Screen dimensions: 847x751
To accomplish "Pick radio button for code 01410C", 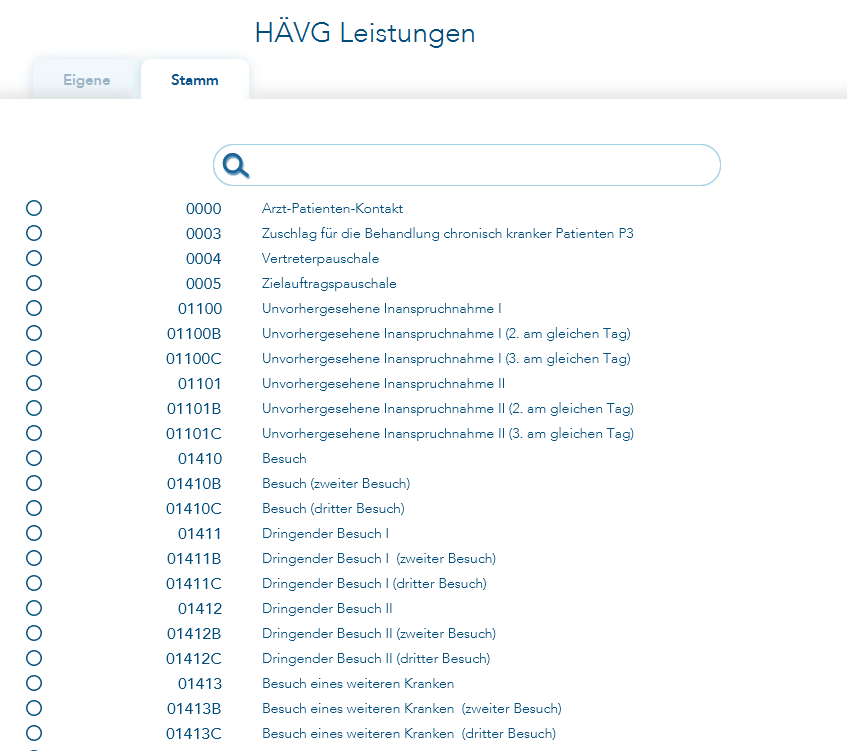I will click(34, 508).
